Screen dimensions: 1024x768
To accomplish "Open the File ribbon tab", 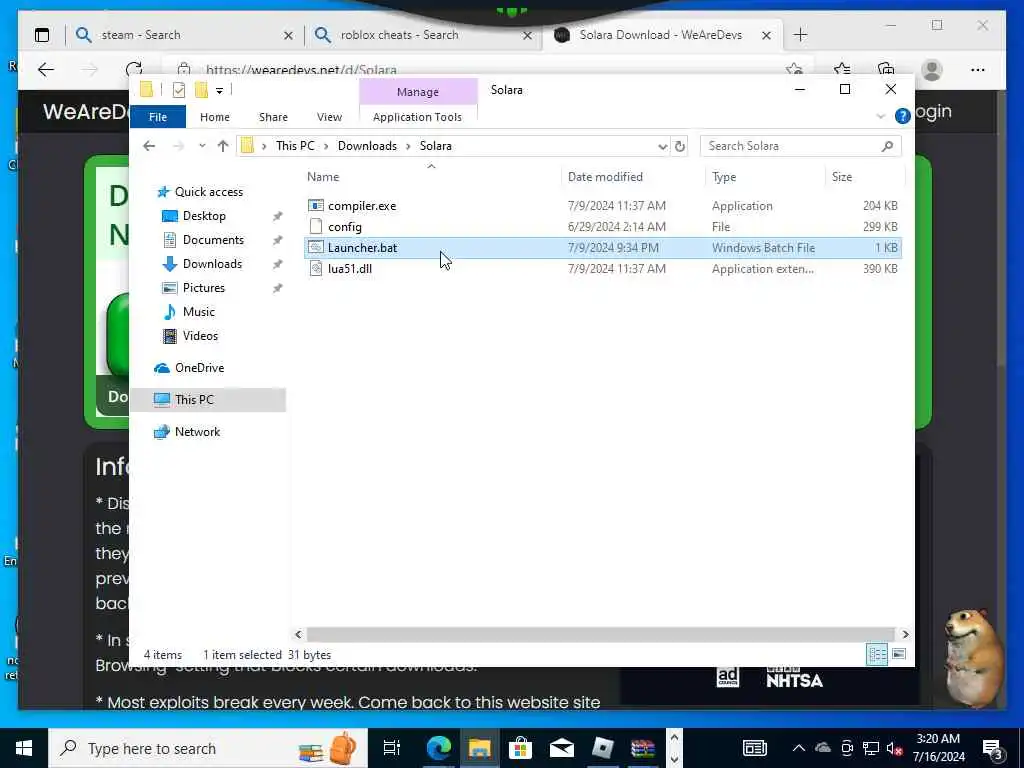I will coord(157,117).
